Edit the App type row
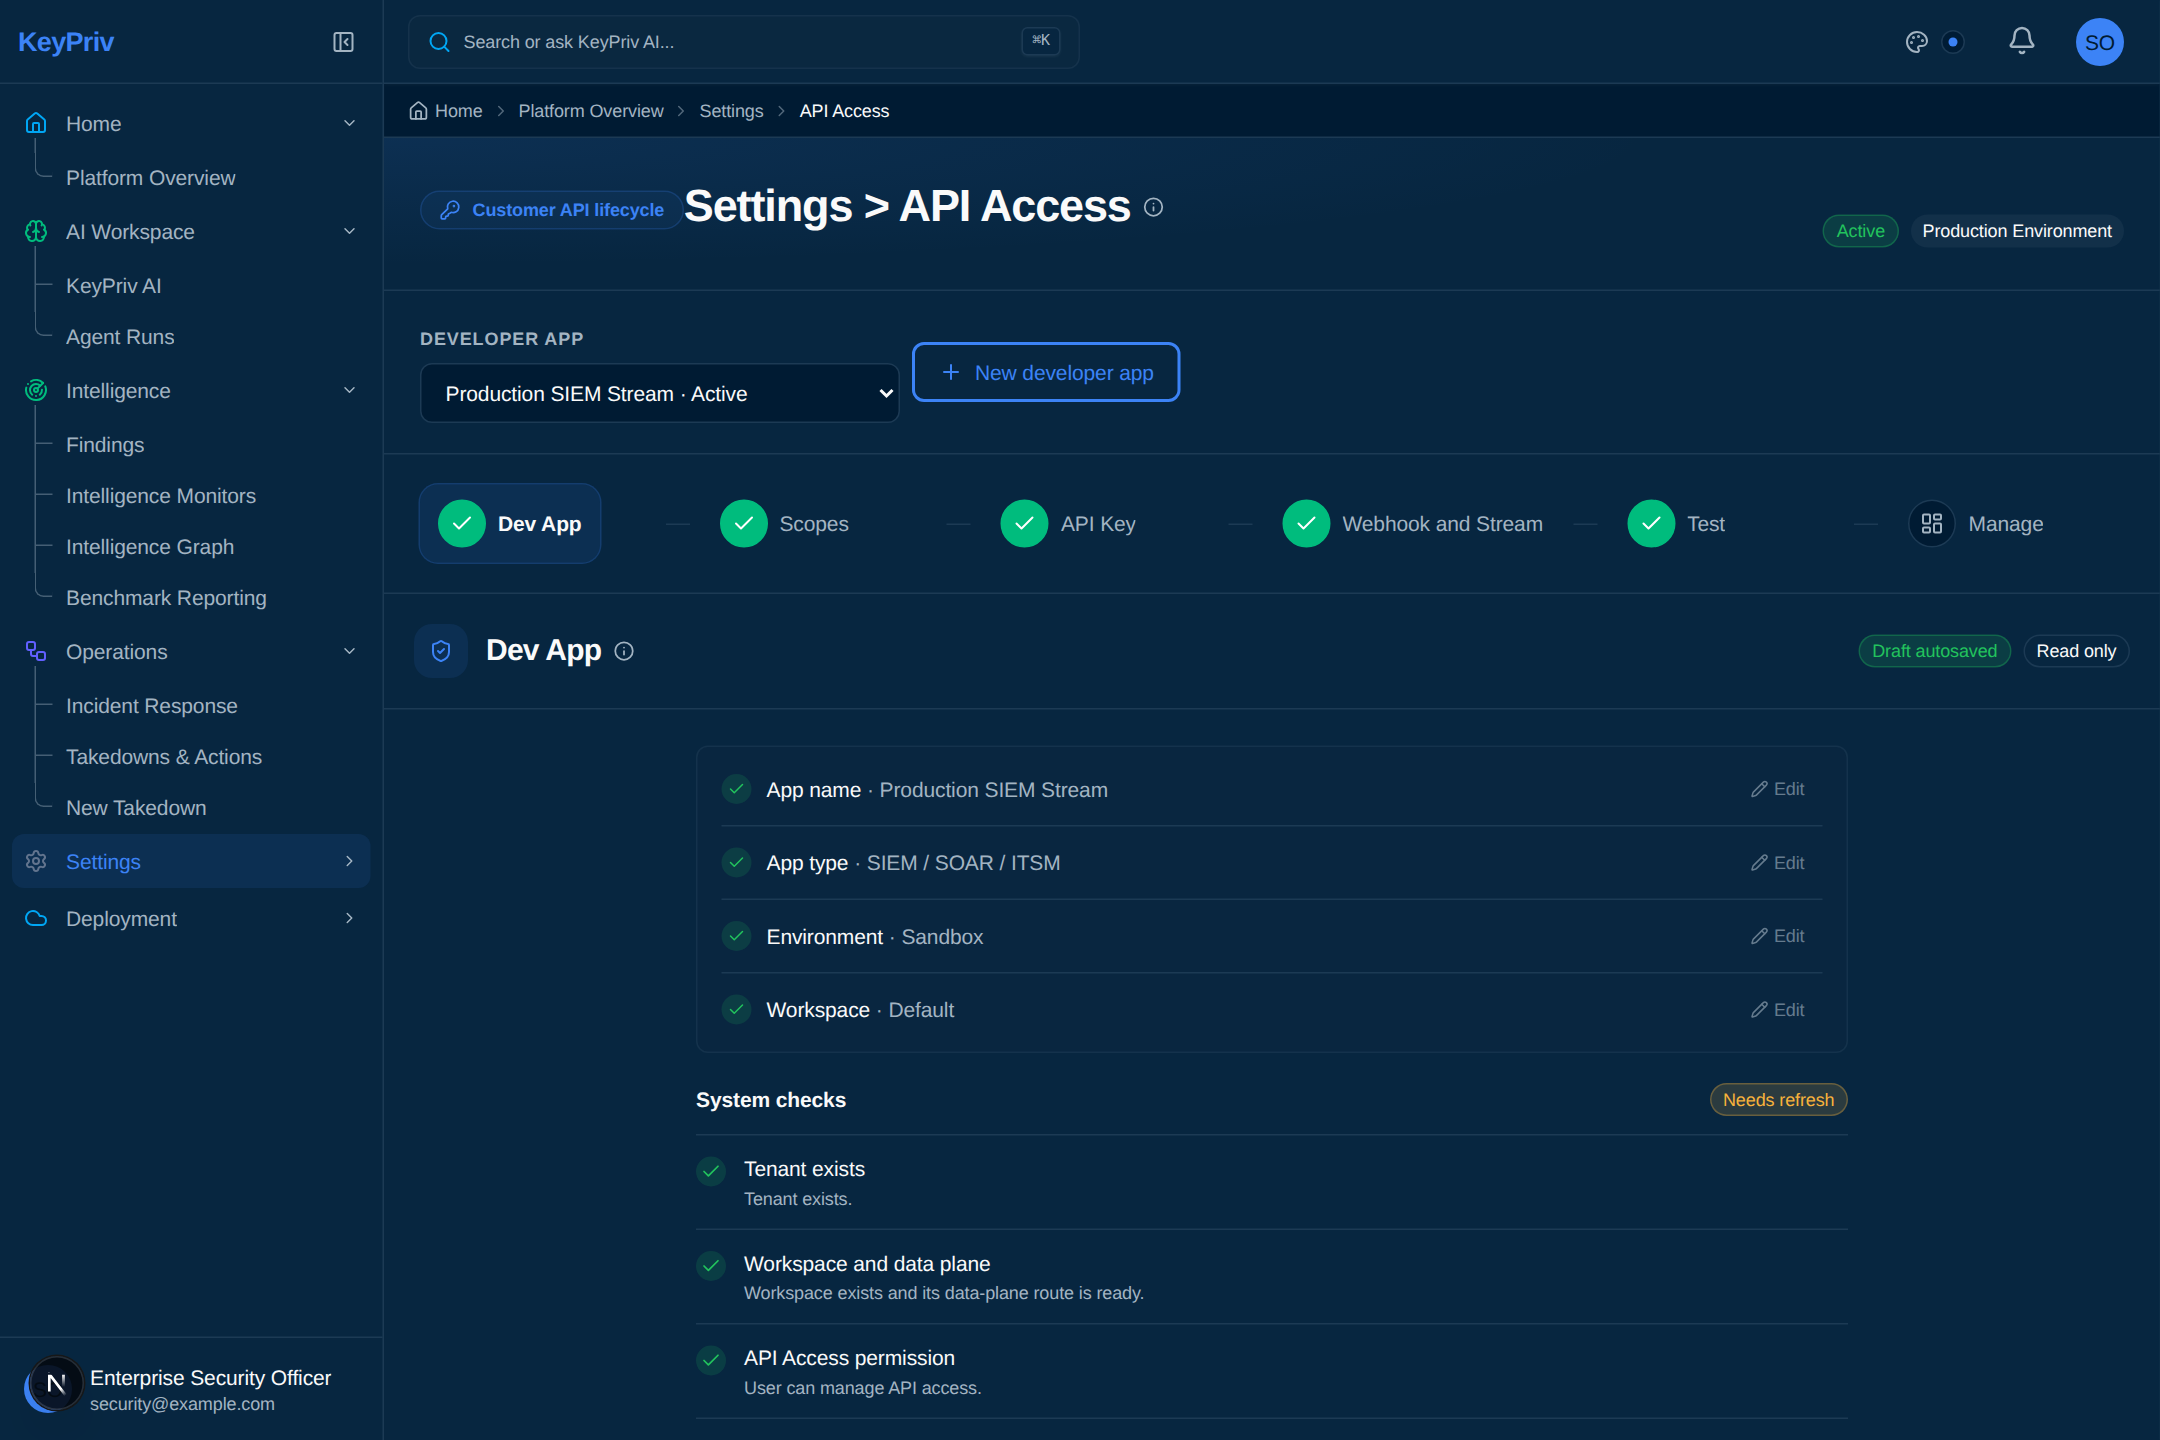The height and width of the screenshot is (1440, 2160). click(x=1777, y=862)
